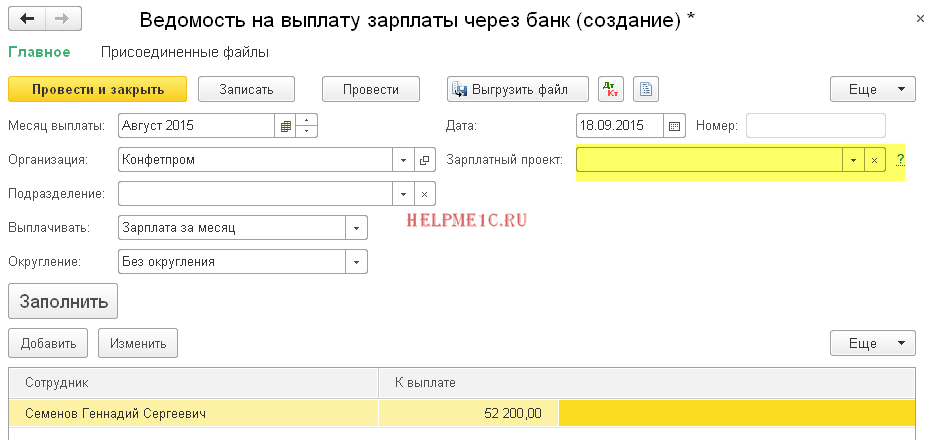Click into the Месяц выплаты field with Август 2015
This screenshot has width=935, height=440.
click(197, 126)
